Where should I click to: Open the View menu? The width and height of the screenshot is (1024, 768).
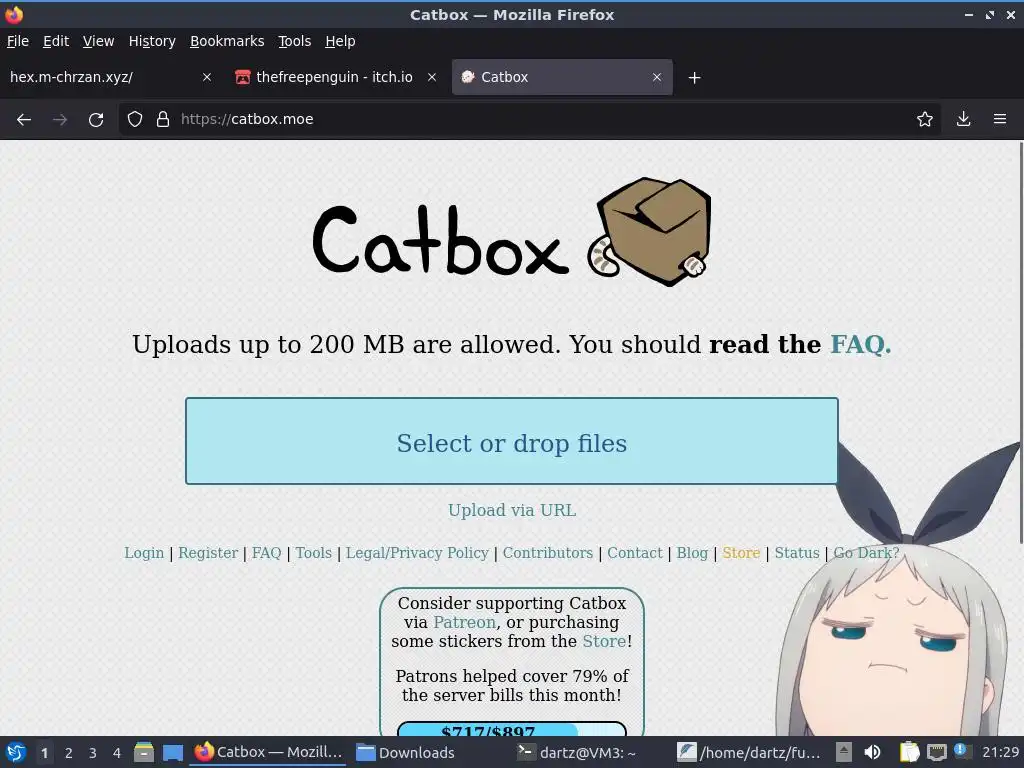98,41
